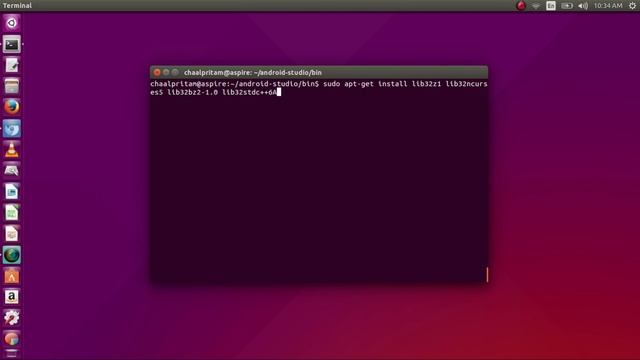Launch LibreOffice Impress presentation icon
Screen dimensions: 640x360
[11, 234]
